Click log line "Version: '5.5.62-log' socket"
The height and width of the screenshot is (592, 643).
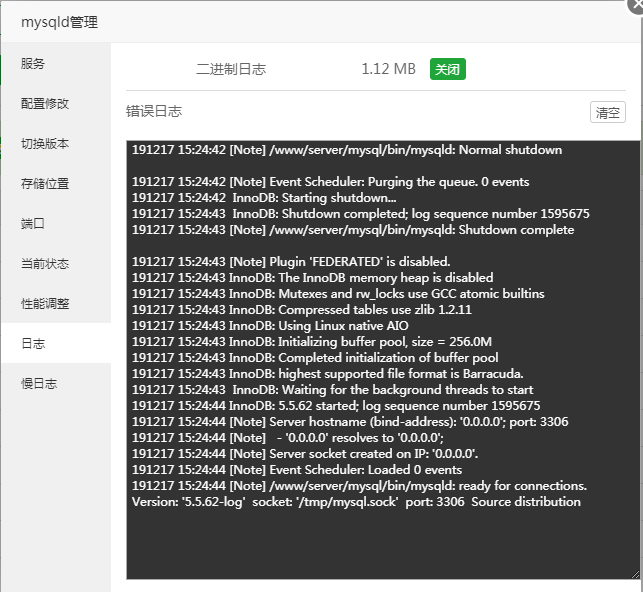pos(356,501)
